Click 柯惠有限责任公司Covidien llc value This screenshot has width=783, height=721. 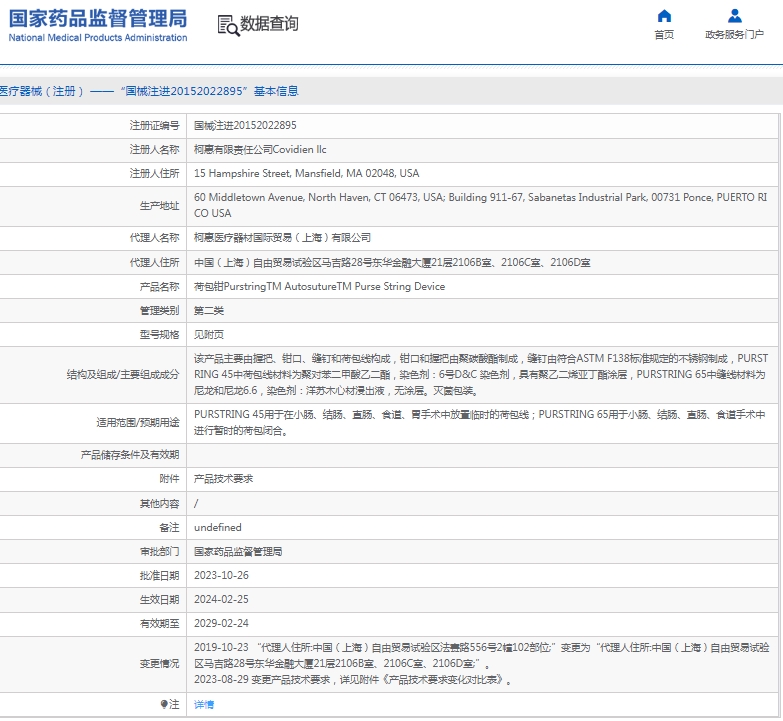[x=260, y=149]
